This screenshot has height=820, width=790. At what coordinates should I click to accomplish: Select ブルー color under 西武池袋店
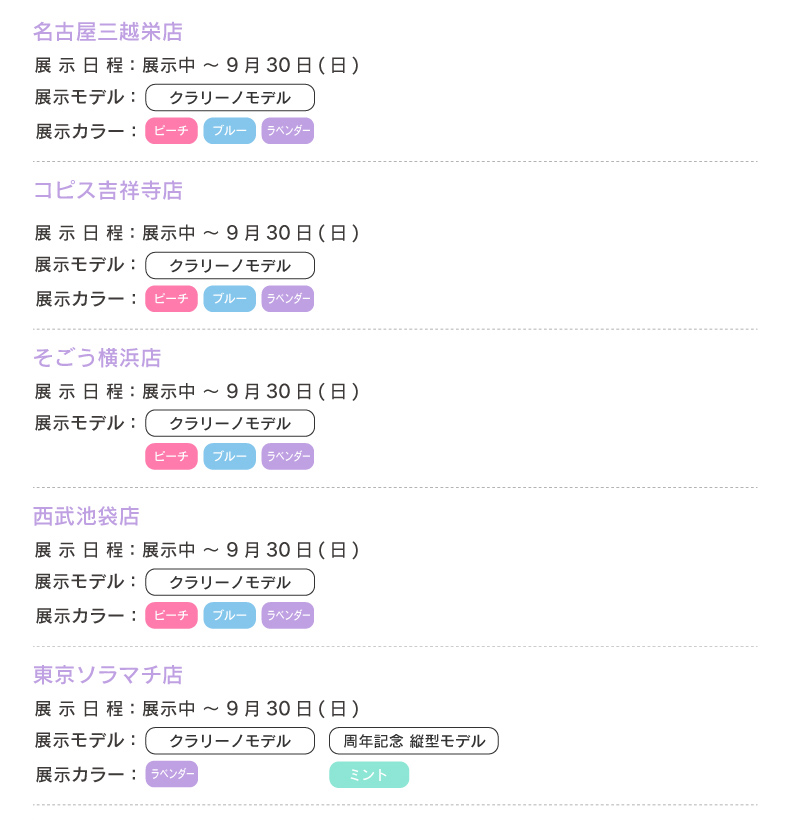(x=230, y=615)
